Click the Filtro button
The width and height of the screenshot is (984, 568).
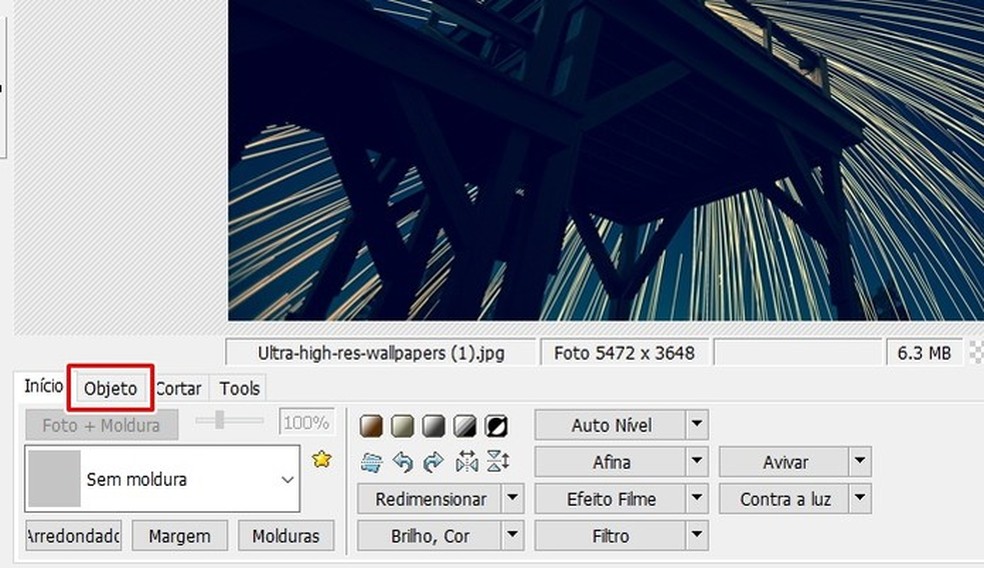[611, 536]
